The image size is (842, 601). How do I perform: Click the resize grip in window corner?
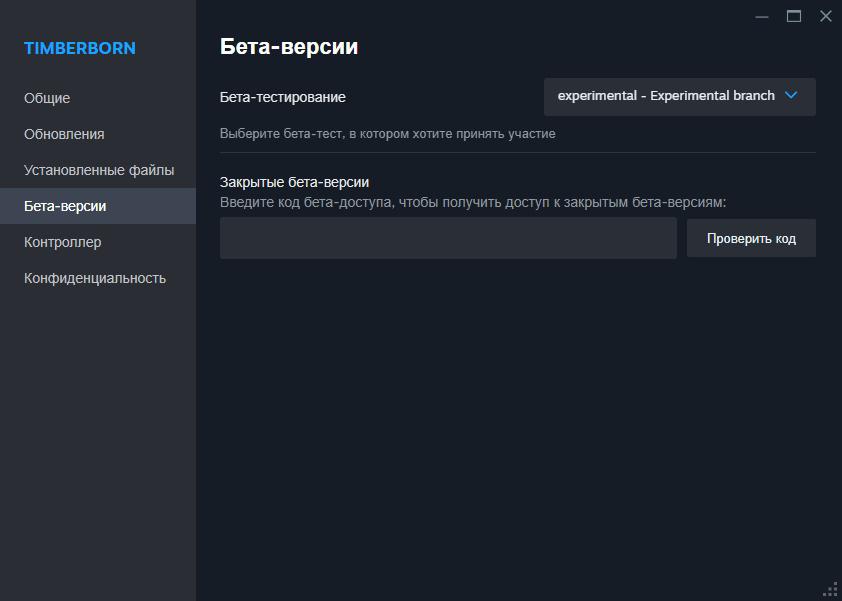pyautogui.click(x=831, y=590)
